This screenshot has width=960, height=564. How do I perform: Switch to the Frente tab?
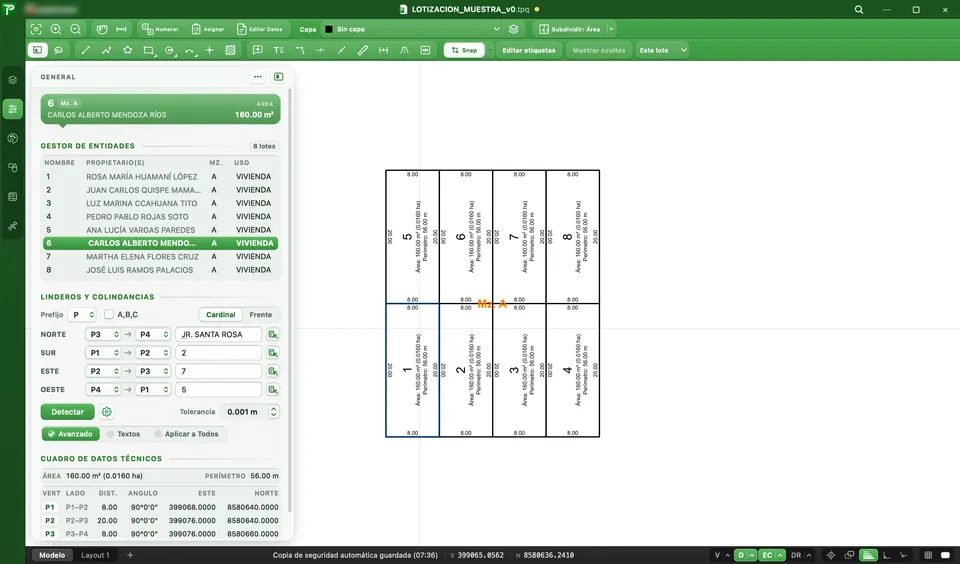pos(260,314)
